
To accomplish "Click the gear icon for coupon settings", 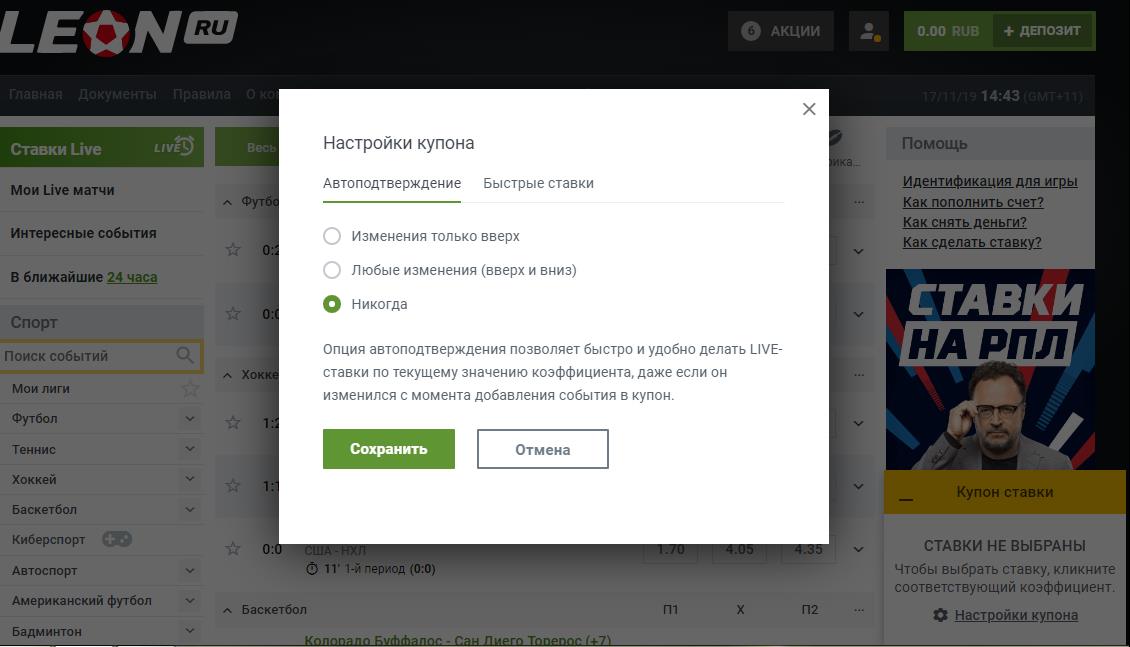I will pyautogui.click(x=940, y=615).
